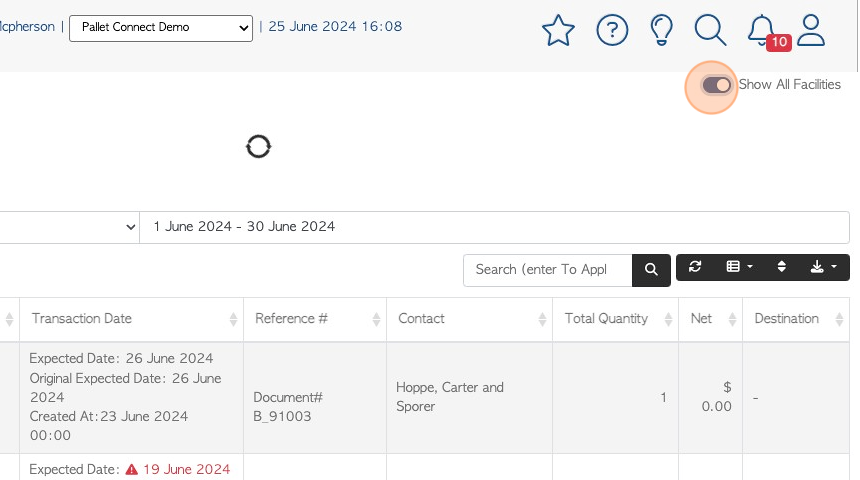Sort by Reference # column
This screenshot has height=480, width=860.
pos(315,319)
